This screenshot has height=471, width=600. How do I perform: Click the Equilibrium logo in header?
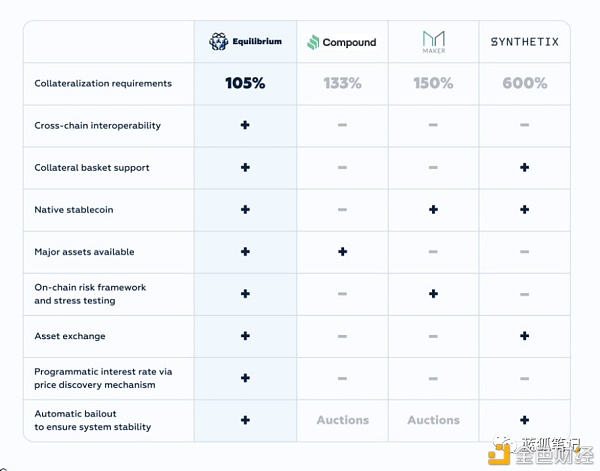coord(245,41)
